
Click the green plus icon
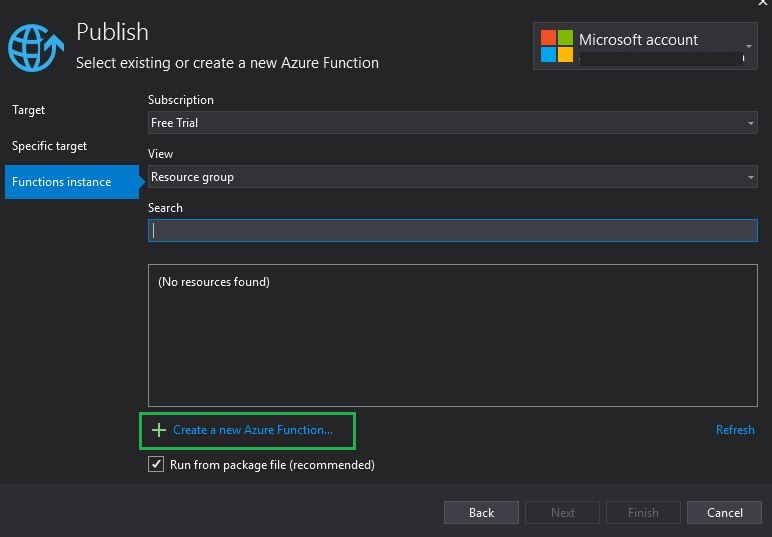158,430
